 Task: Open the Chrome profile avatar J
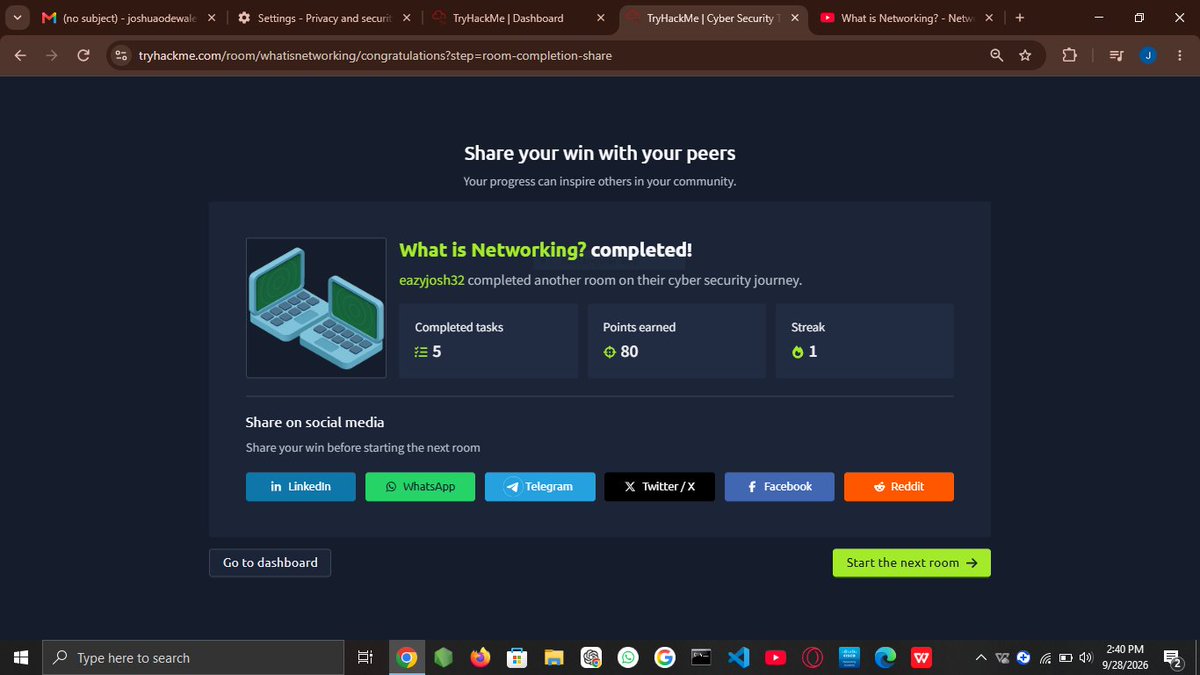(x=1148, y=55)
